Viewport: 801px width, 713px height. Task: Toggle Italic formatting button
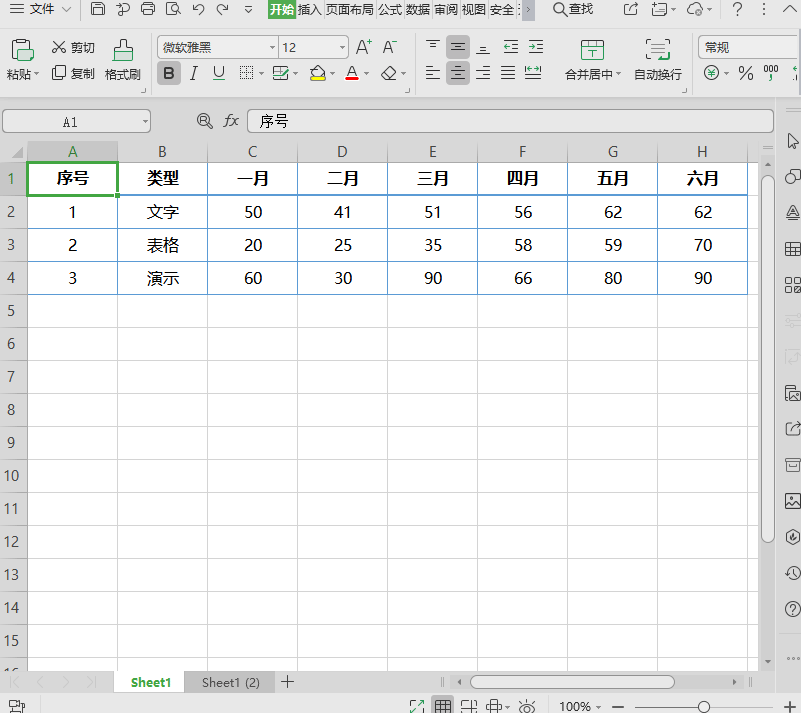(x=194, y=74)
